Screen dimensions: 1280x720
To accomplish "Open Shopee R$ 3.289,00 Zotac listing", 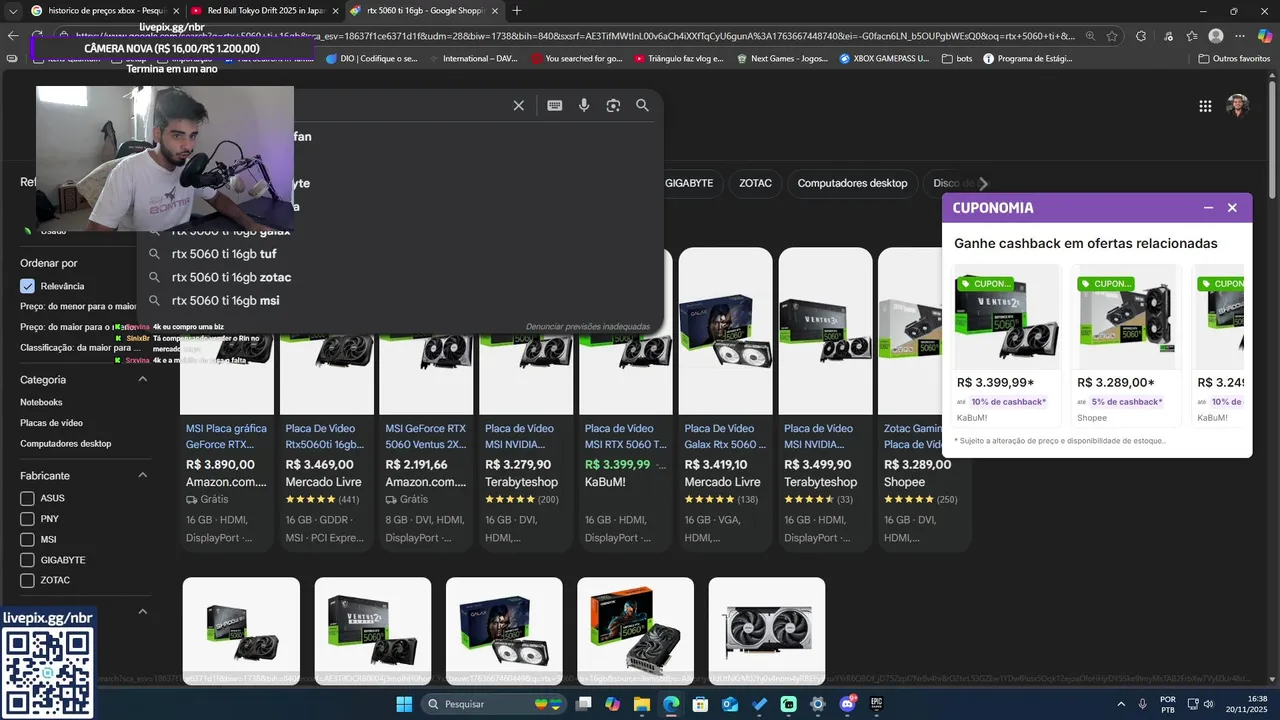I will tap(925, 400).
